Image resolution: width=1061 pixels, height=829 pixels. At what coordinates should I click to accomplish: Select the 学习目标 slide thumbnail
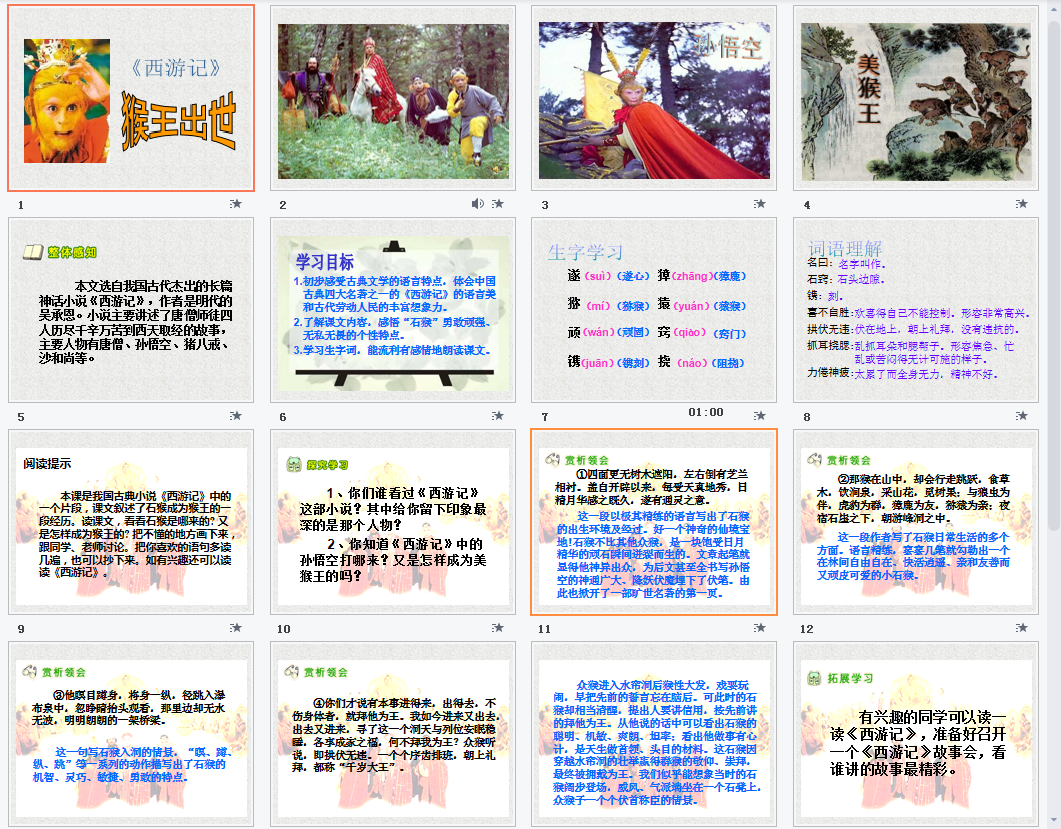[393, 310]
